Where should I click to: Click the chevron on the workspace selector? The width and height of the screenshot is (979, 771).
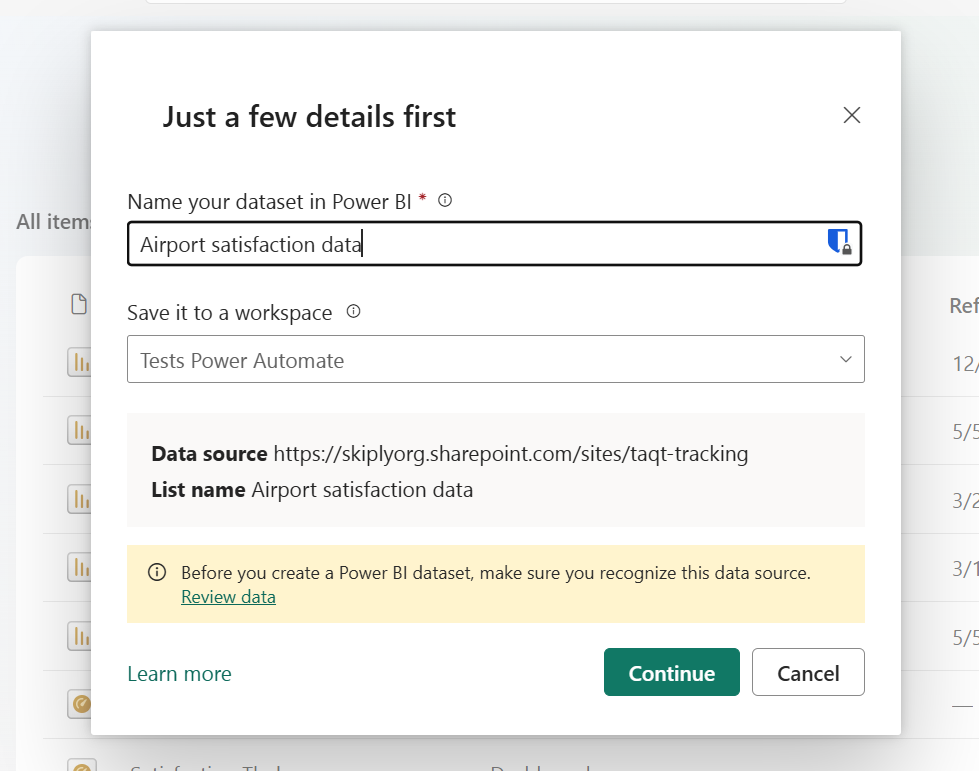(845, 358)
